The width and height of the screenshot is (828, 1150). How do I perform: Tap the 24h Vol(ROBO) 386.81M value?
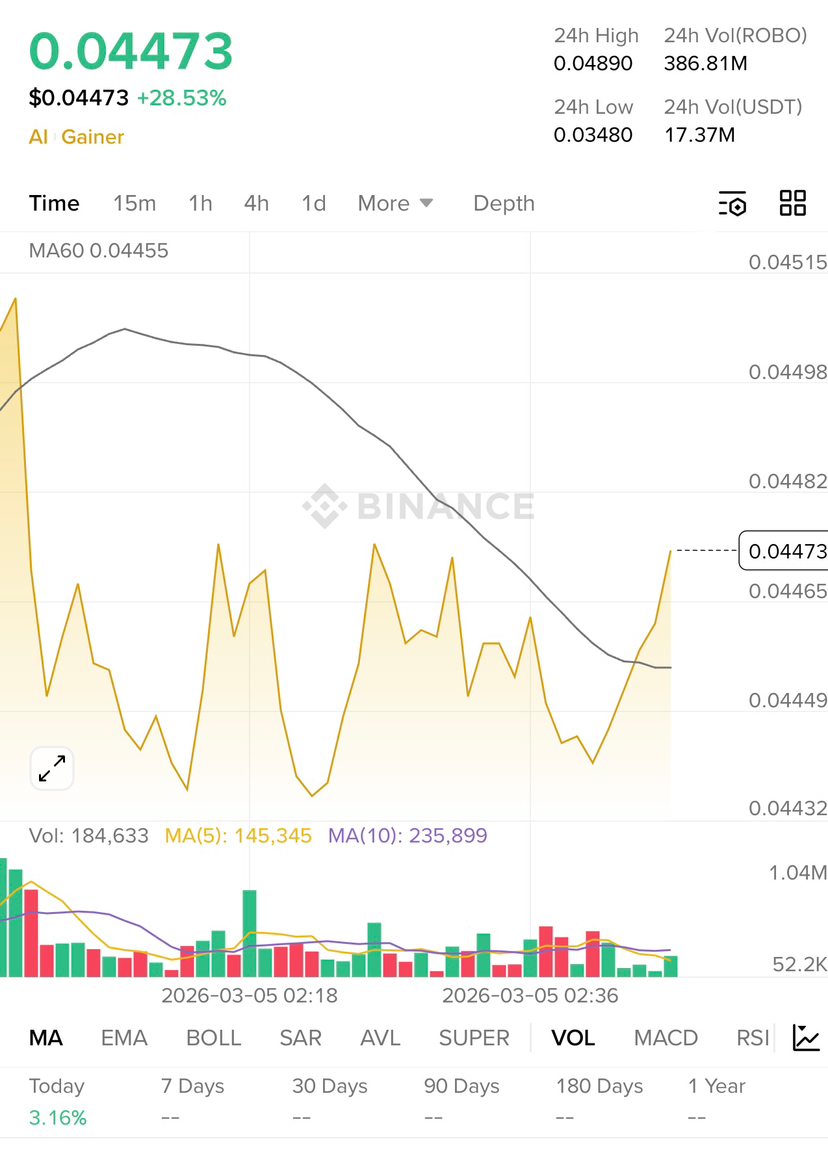706,64
